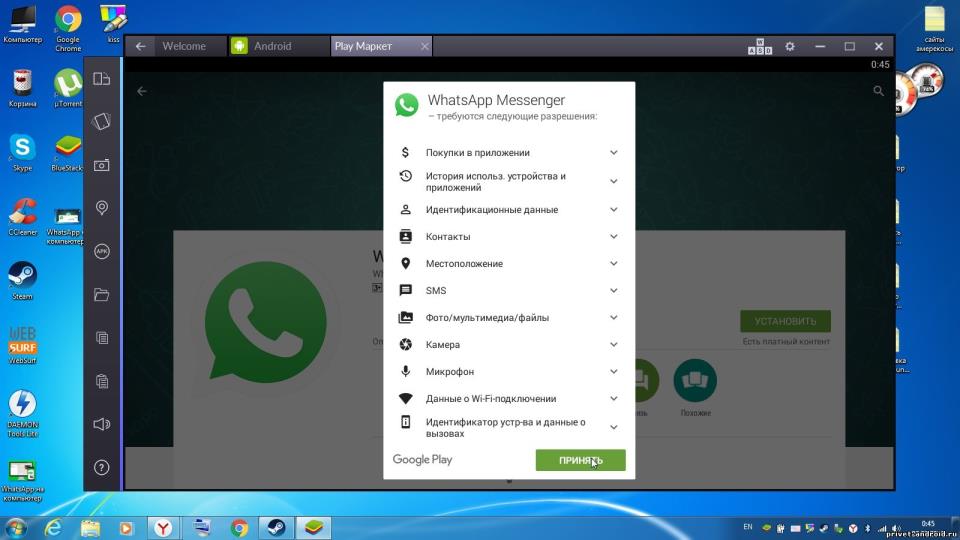The width and height of the screenshot is (960, 540).
Task: Launch Internet Explorer from taskbar
Action: point(53,528)
